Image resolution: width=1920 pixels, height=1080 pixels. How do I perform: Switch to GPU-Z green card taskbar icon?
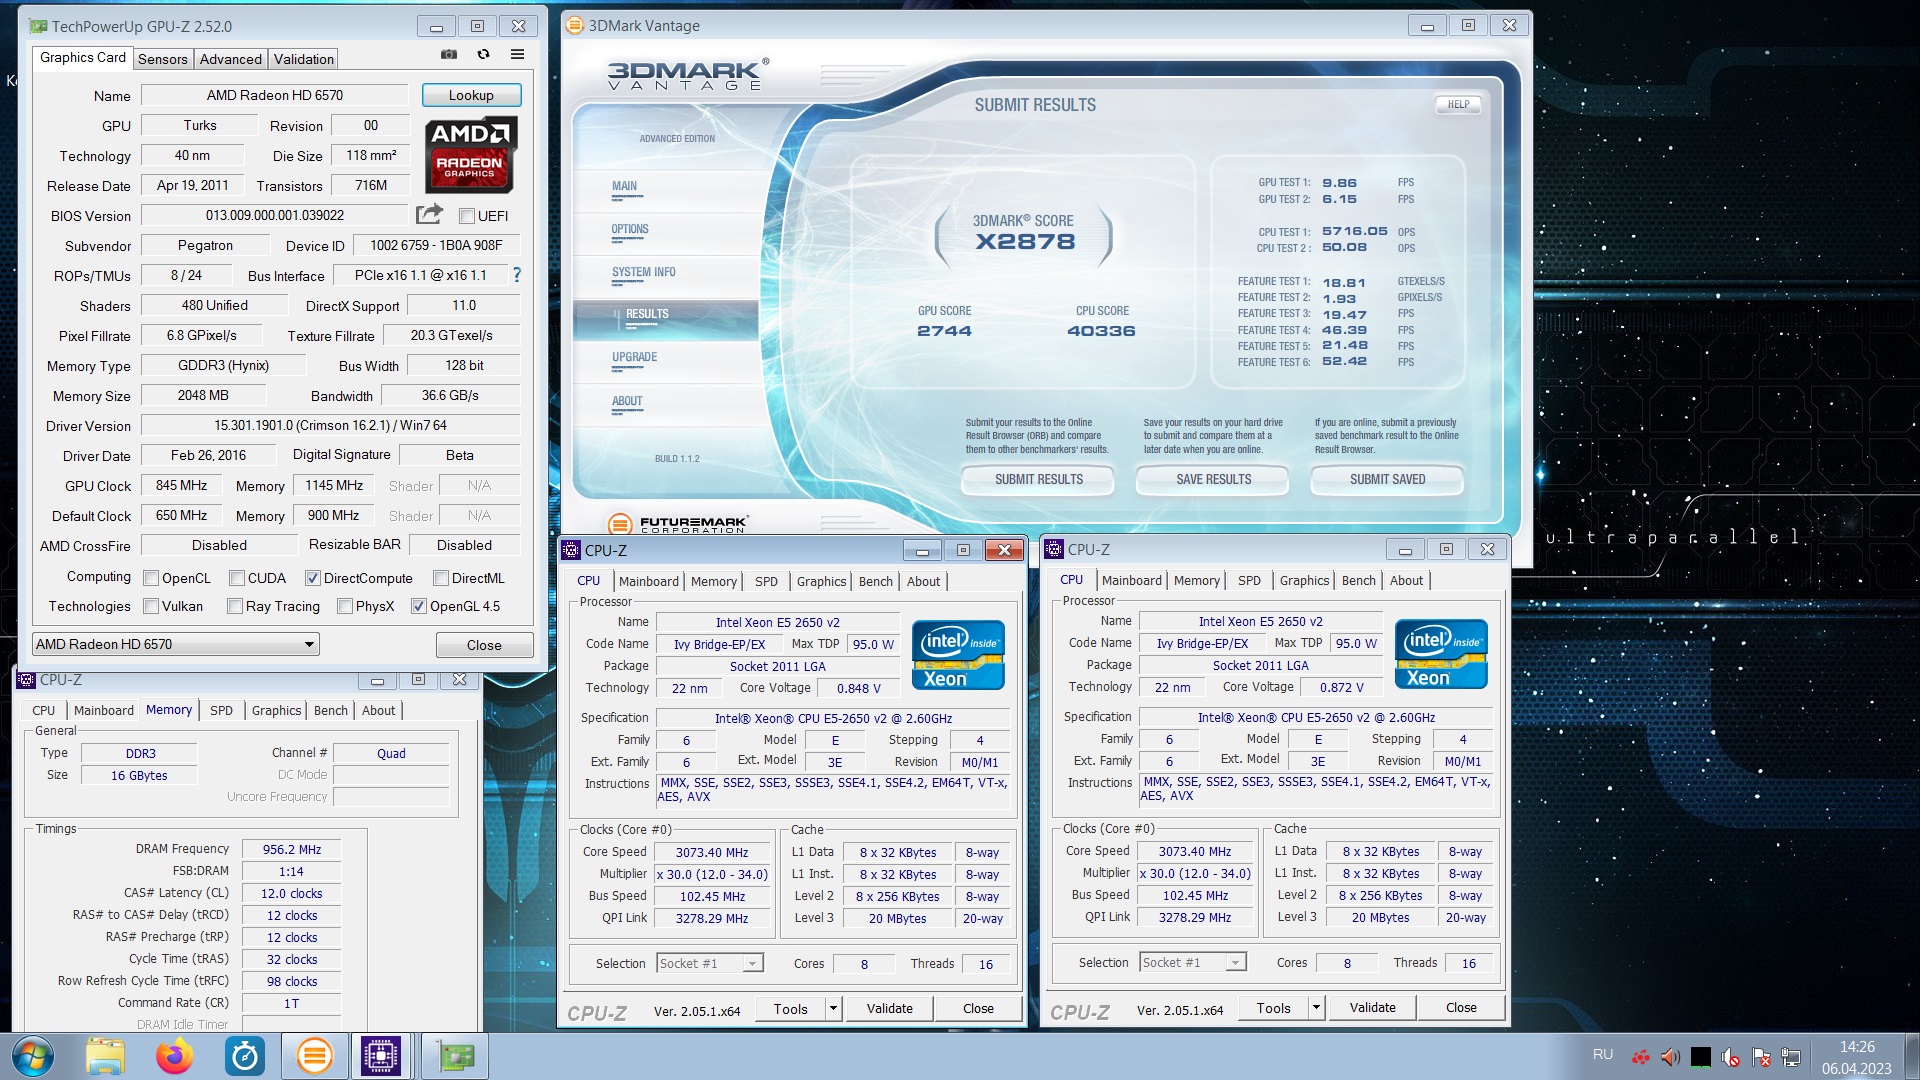pos(456,1057)
